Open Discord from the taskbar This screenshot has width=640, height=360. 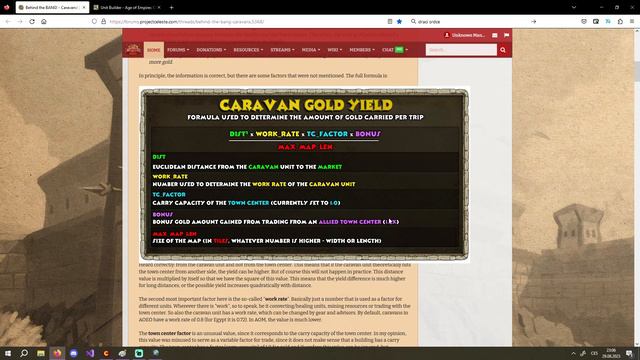(73, 353)
